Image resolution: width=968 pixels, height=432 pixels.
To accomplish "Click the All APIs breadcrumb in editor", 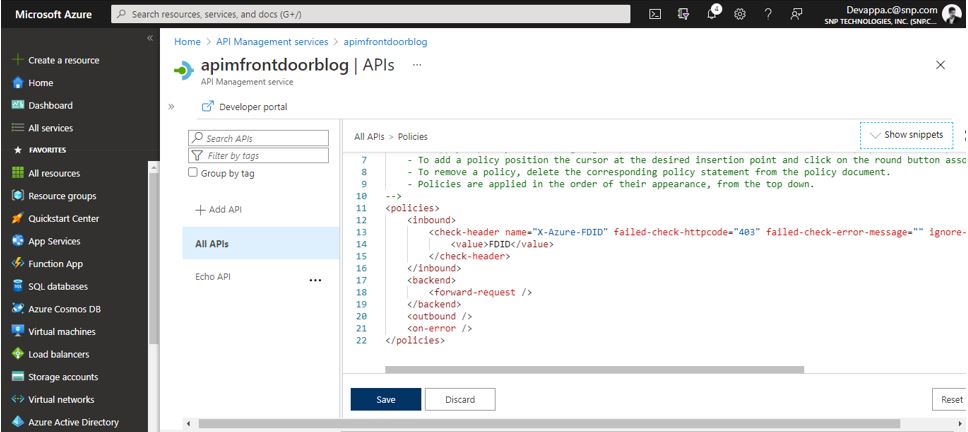I will 369,136.
